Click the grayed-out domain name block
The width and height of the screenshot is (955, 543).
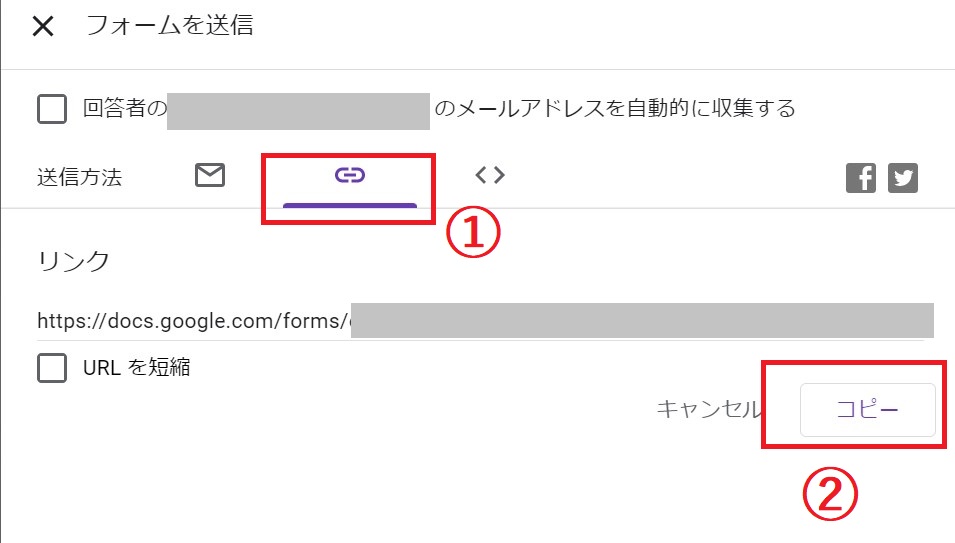click(x=298, y=111)
